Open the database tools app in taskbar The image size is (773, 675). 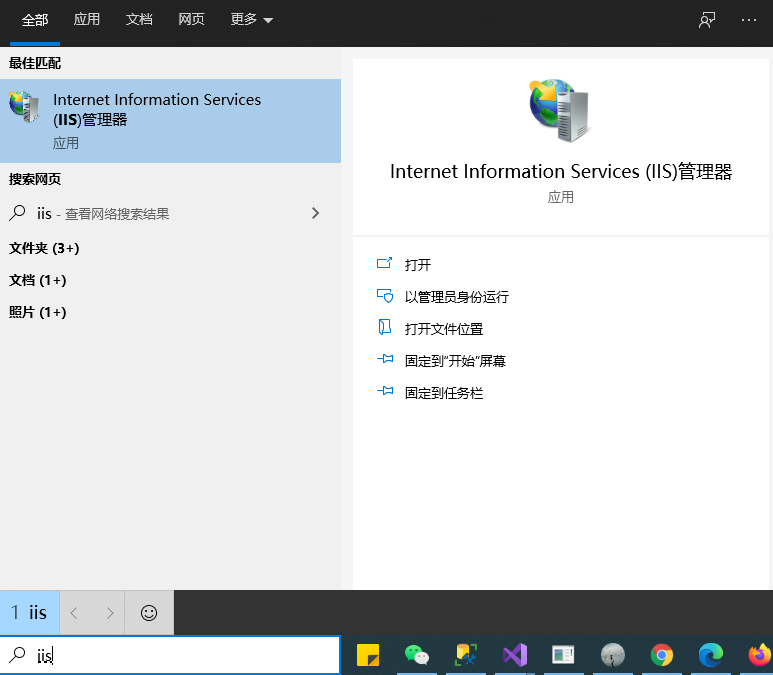coord(466,655)
